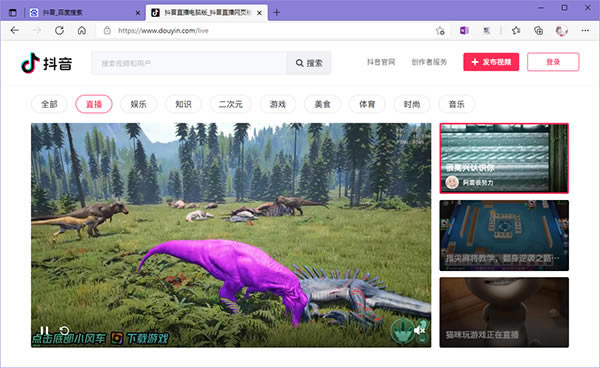Refresh the live stream player

(x=64, y=330)
